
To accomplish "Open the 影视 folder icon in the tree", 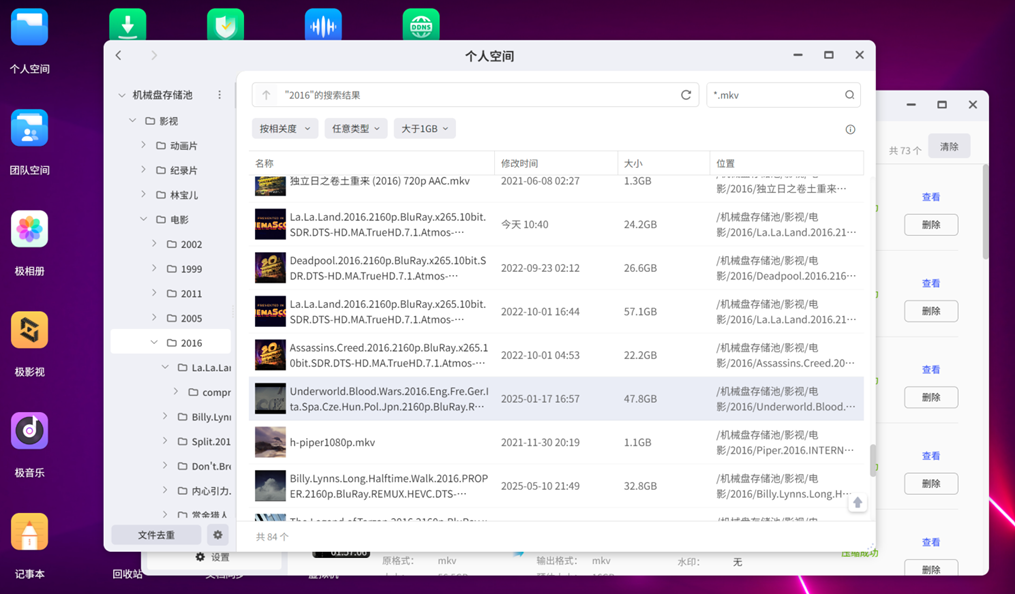I will point(150,121).
